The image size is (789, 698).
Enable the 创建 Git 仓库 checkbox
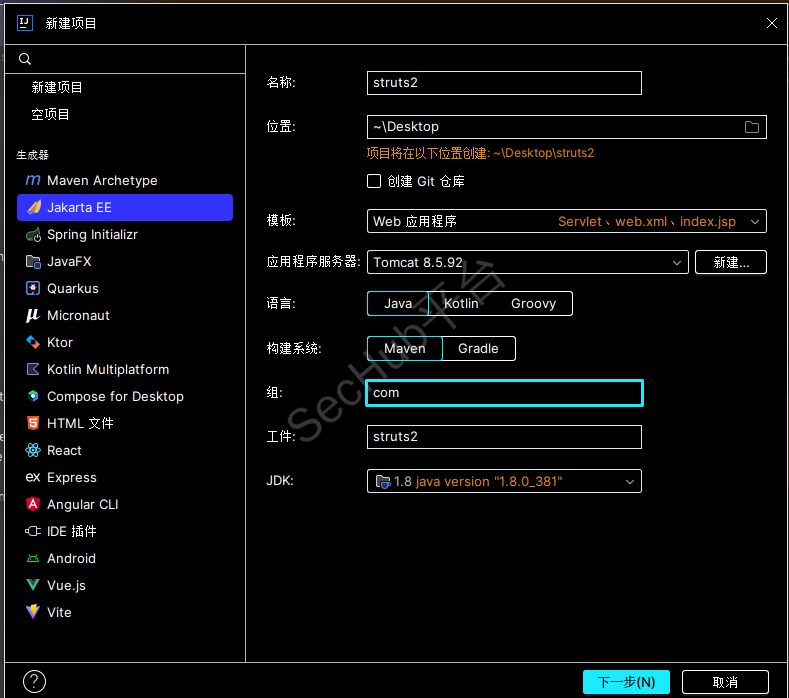pyautogui.click(x=374, y=181)
